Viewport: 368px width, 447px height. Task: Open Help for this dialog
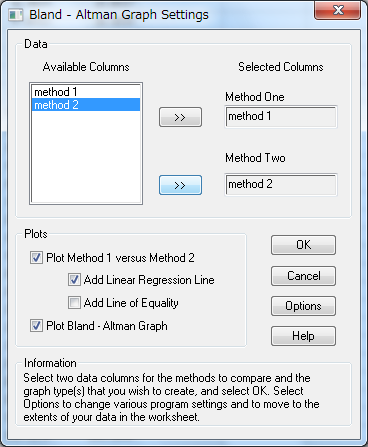[x=303, y=336]
